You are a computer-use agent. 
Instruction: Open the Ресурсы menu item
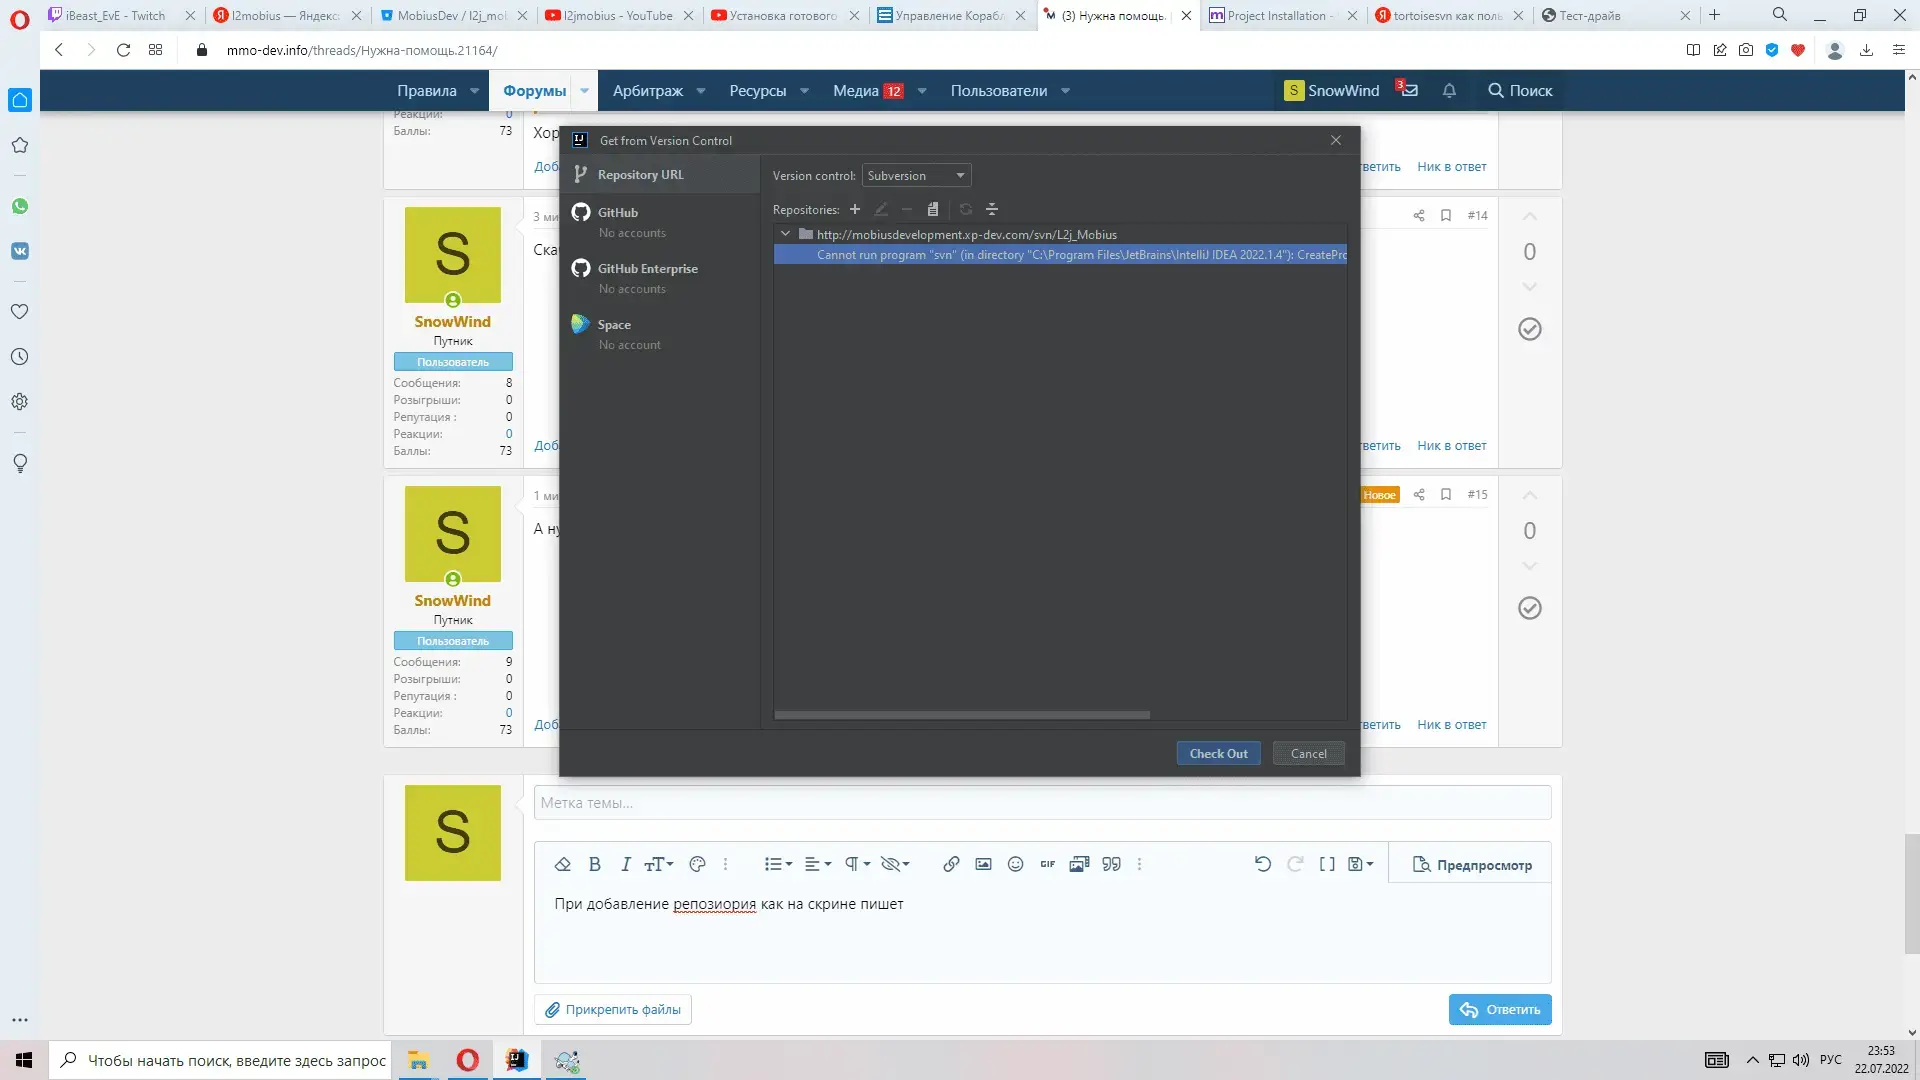click(x=758, y=91)
